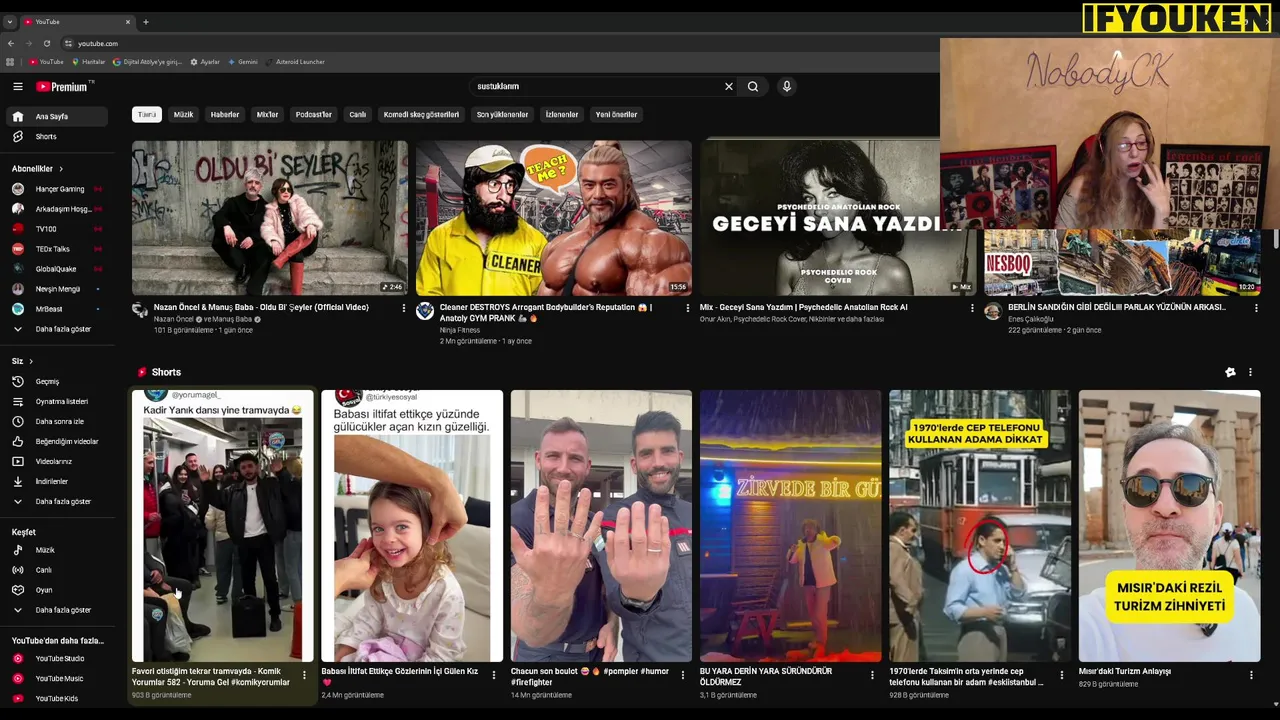The width and height of the screenshot is (1280, 720).
Task: Reload the page in browser toolbar
Action: [x=46, y=43]
